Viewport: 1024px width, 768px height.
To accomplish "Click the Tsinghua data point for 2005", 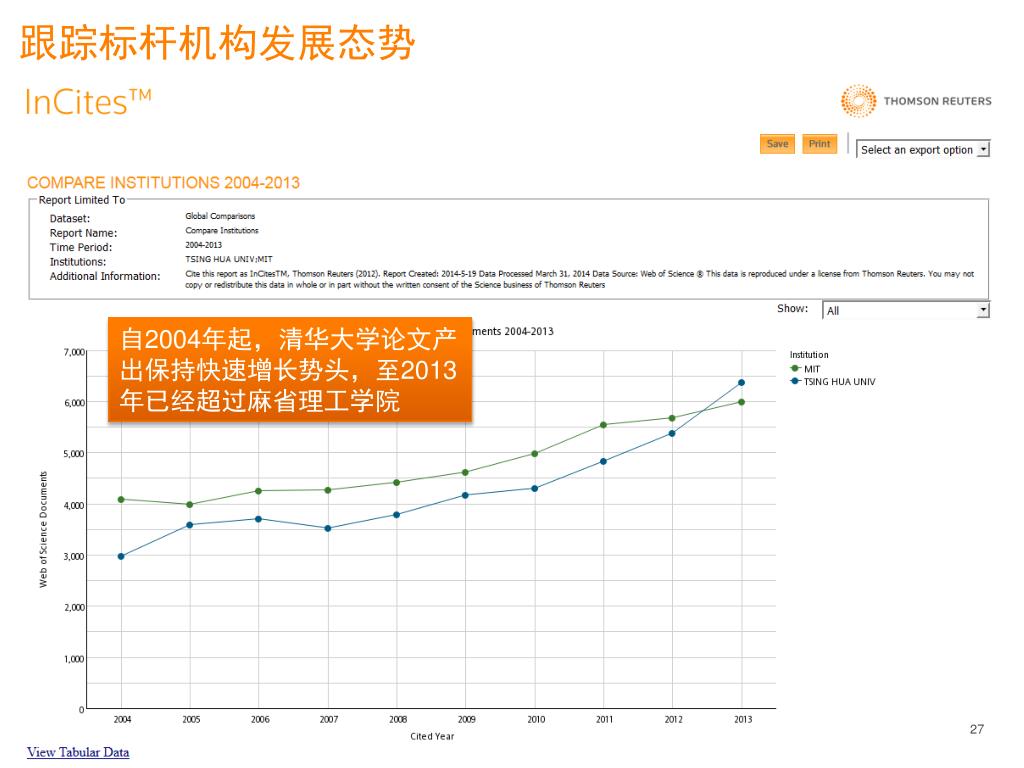I will click(x=189, y=524).
